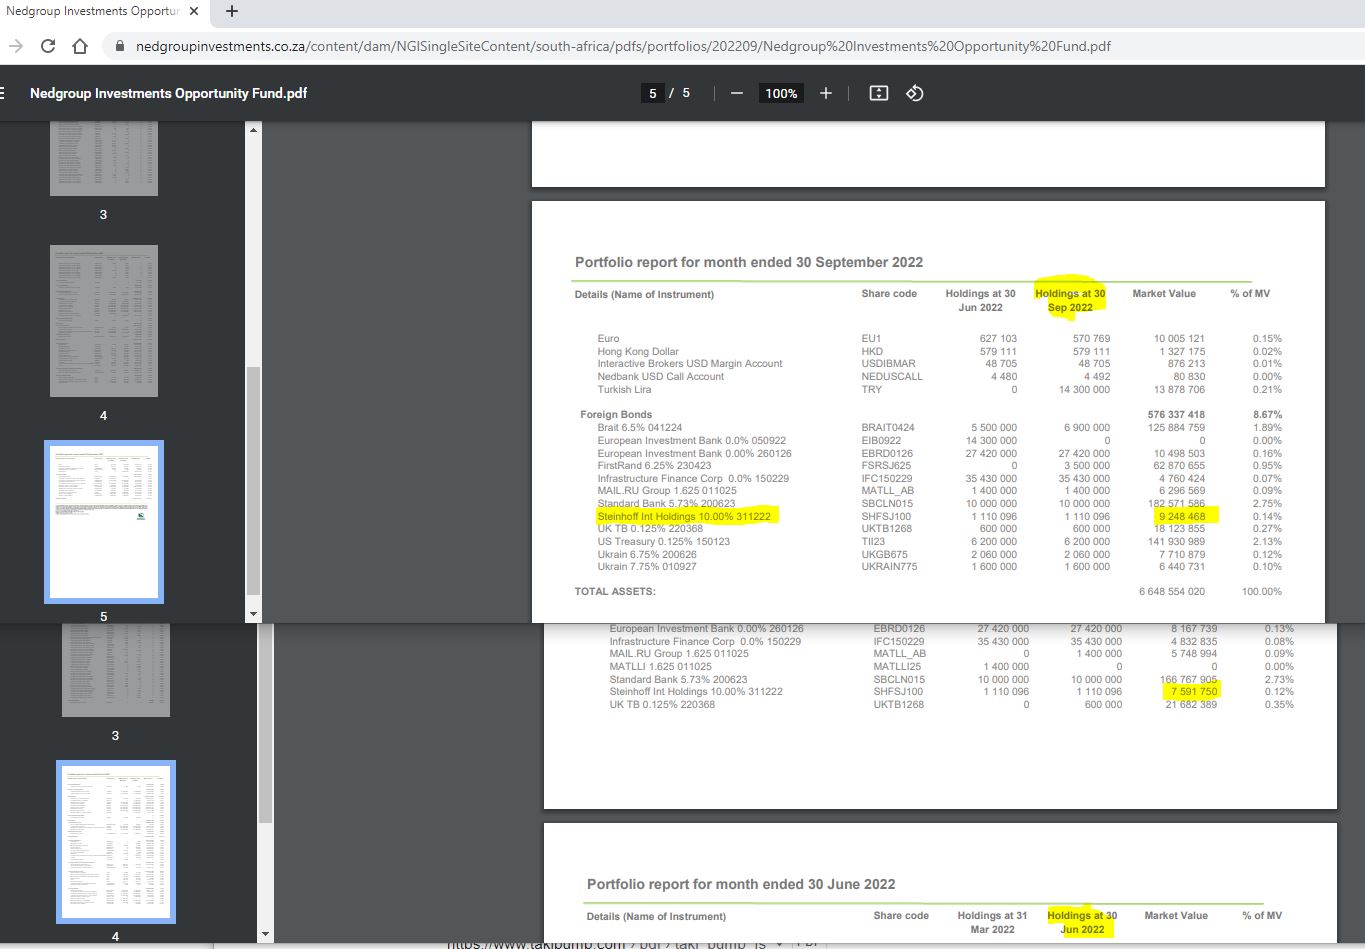This screenshot has width=1365, height=949.
Task: Click the scroll-down arrow beside the blue-bordered page 4 thumbnail
Action: pyautogui.click(x=265, y=934)
